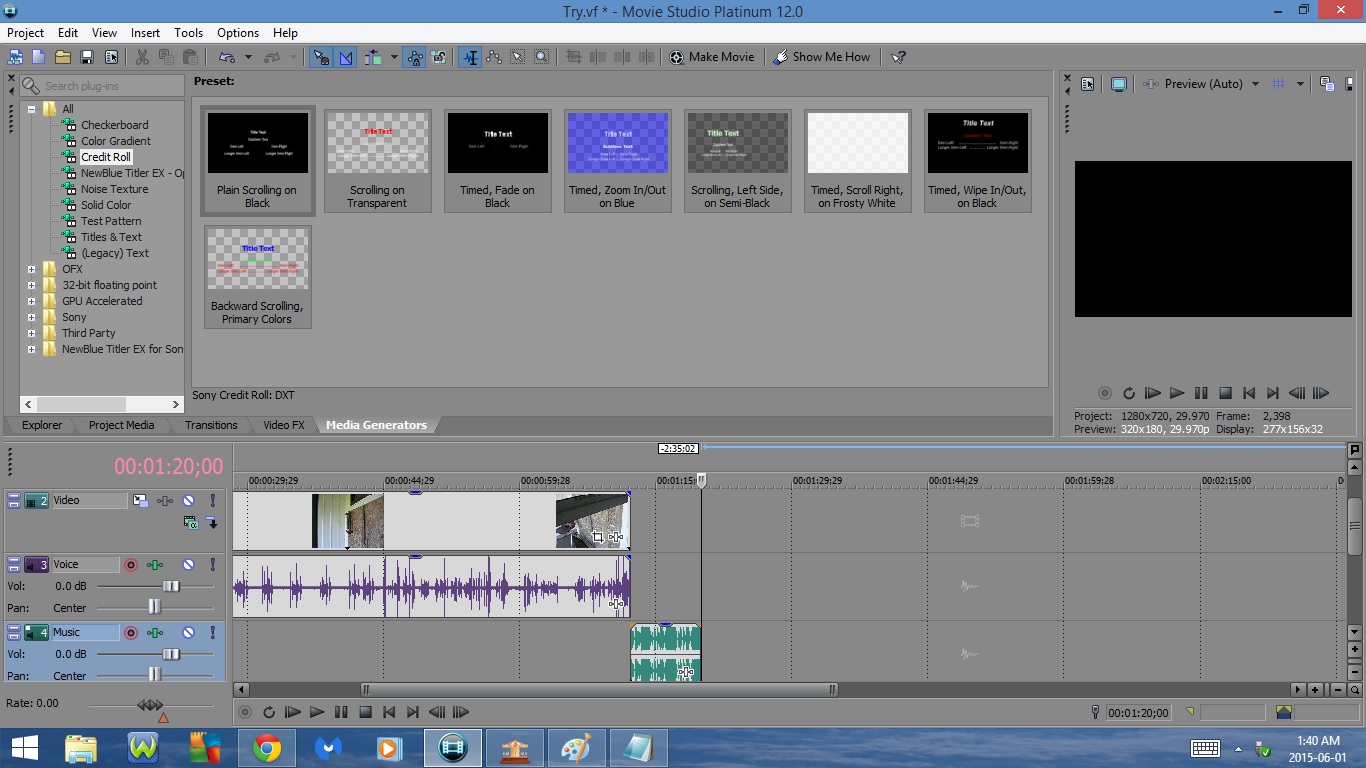This screenshot has width=1366, height=768.
Task: Collapse the All folder in plug-in tree
Action: (32, 109)
